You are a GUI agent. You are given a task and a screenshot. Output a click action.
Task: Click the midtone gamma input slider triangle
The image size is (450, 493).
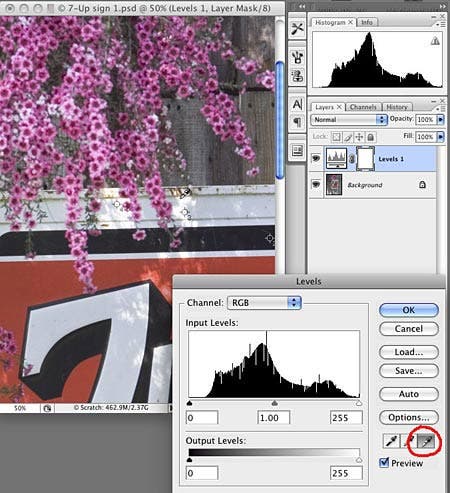(274, 403)
